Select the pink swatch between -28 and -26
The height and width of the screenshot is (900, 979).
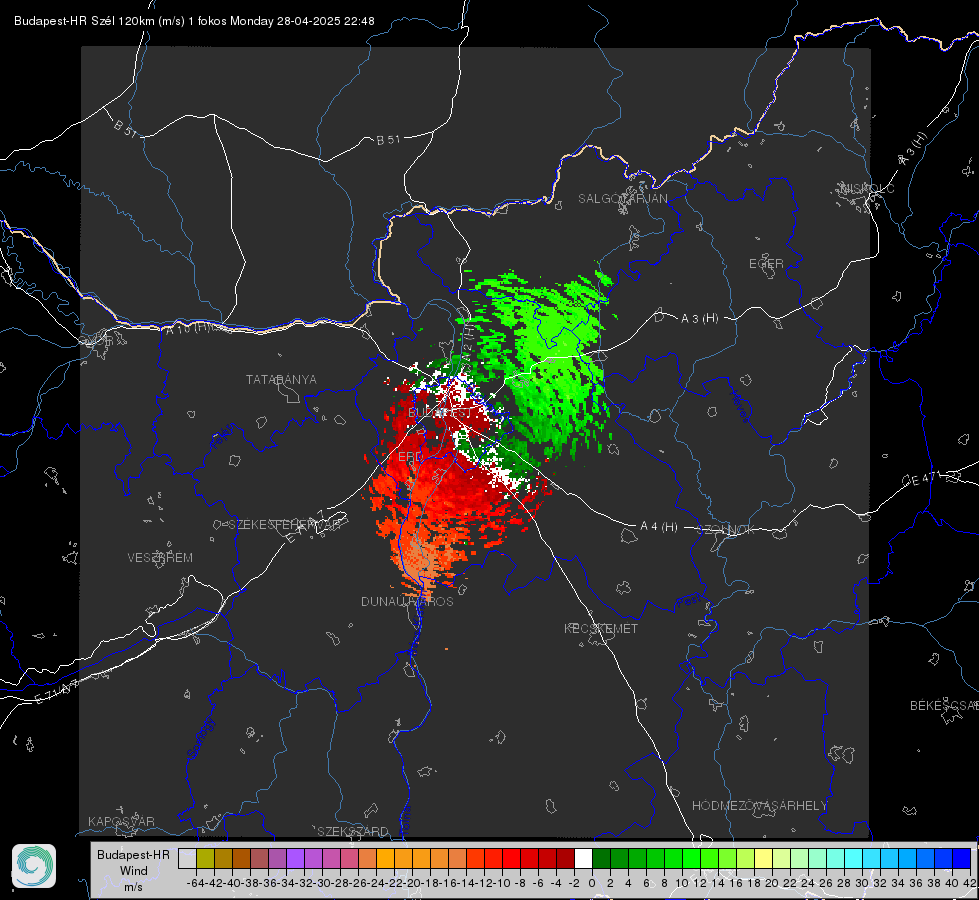tap(349, 858)
